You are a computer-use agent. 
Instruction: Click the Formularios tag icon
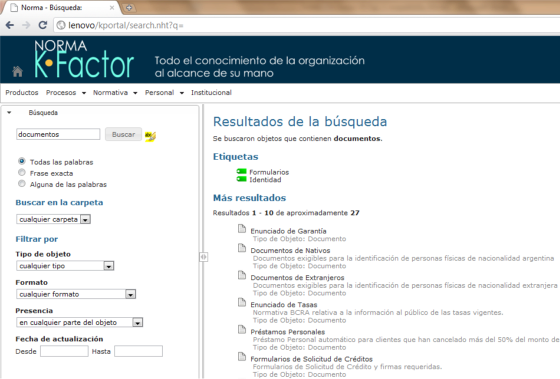point(242,171)
